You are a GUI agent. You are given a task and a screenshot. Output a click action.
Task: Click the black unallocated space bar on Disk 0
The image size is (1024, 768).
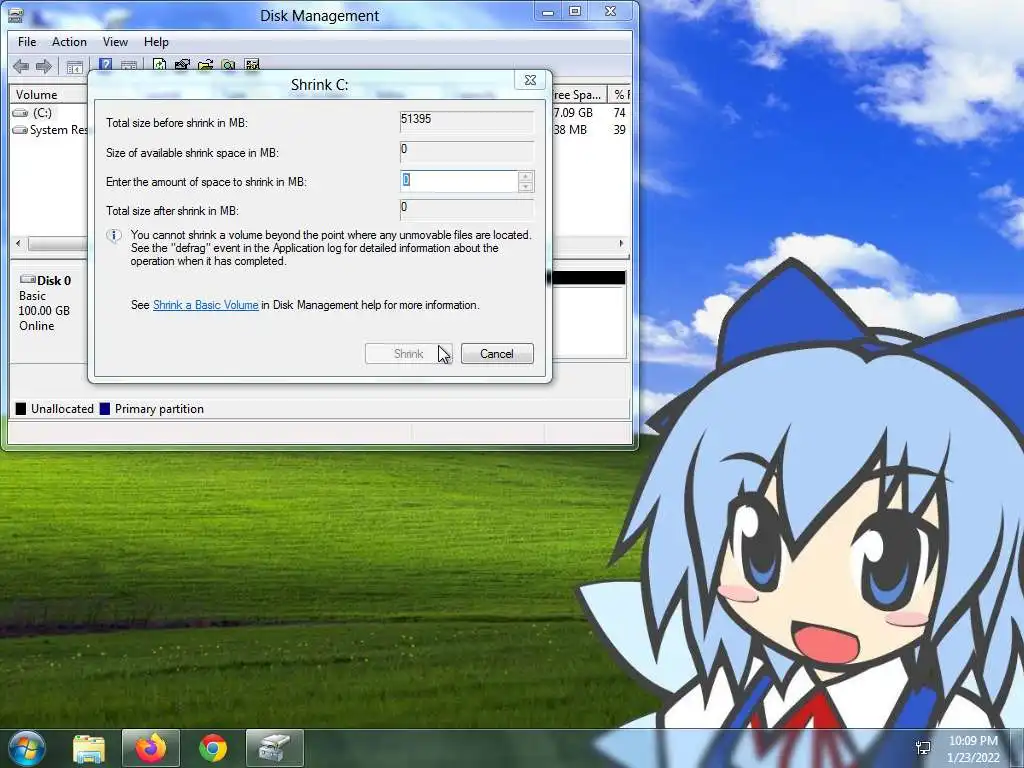coord(589,278)
